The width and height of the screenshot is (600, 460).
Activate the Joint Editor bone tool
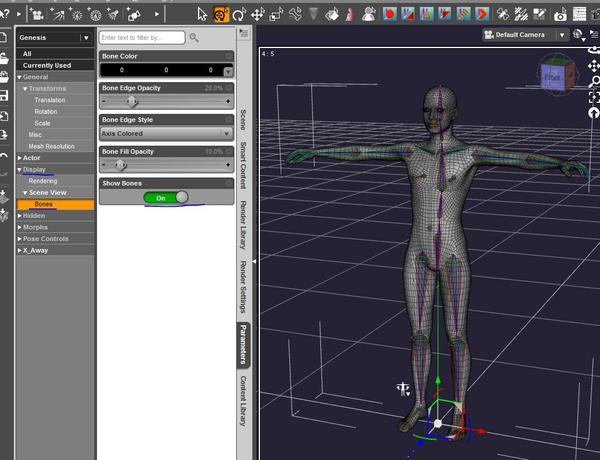(295, 15)
